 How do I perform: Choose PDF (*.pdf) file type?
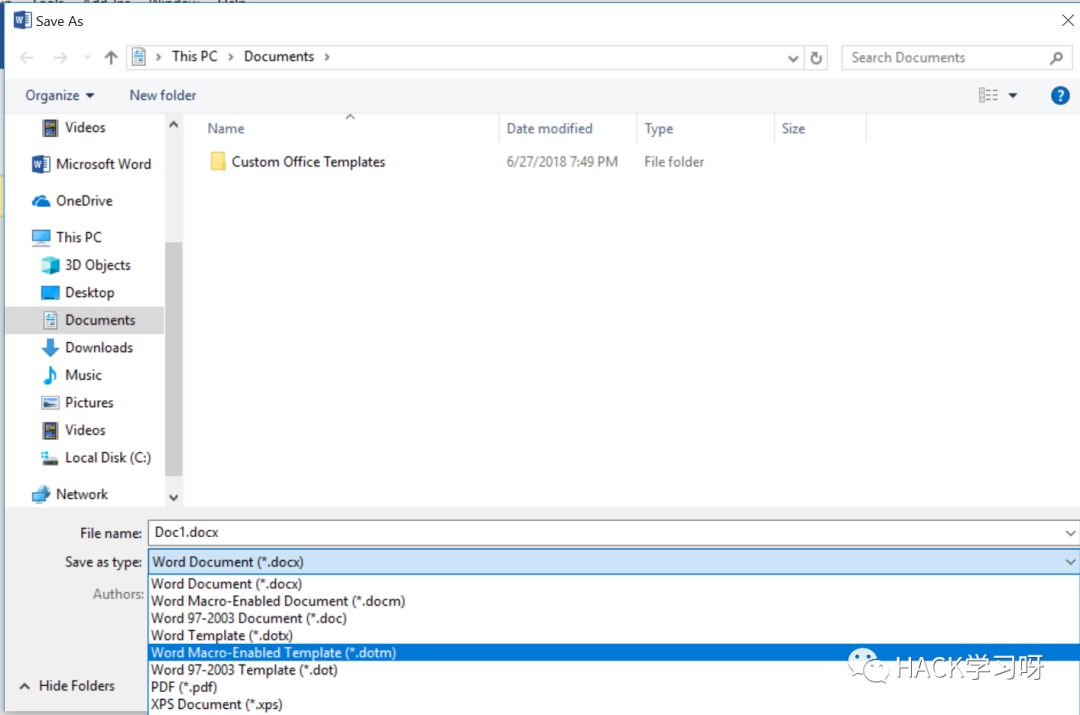pos(184,687)
